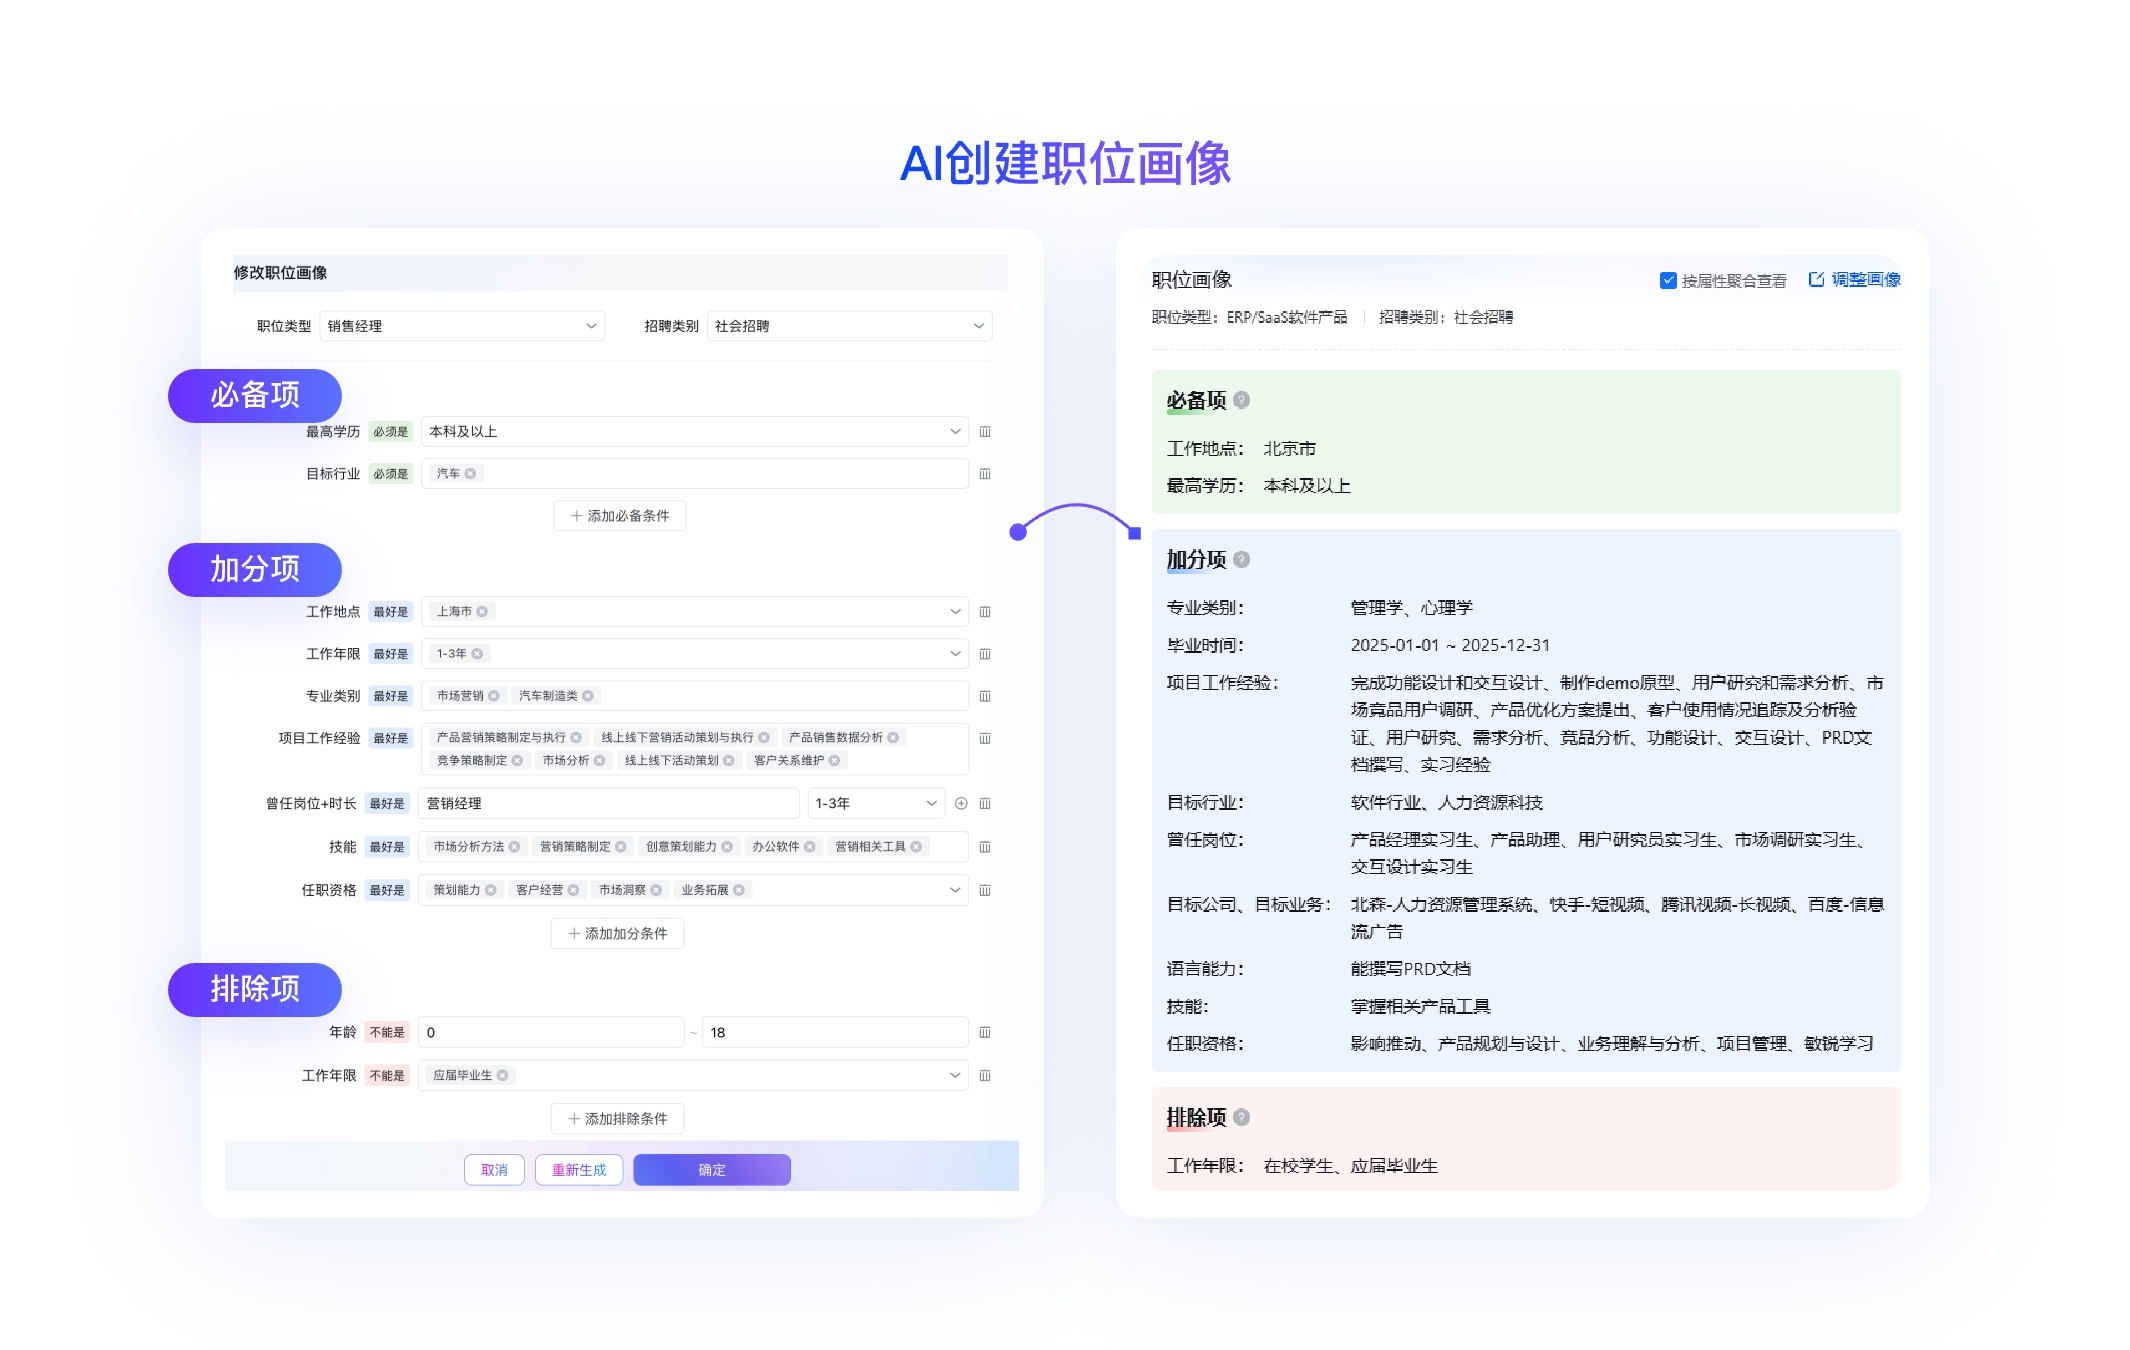Click the 营销经理 position input field
The width and height of the screenshot is (2130, 1350).
pos(608,804)
